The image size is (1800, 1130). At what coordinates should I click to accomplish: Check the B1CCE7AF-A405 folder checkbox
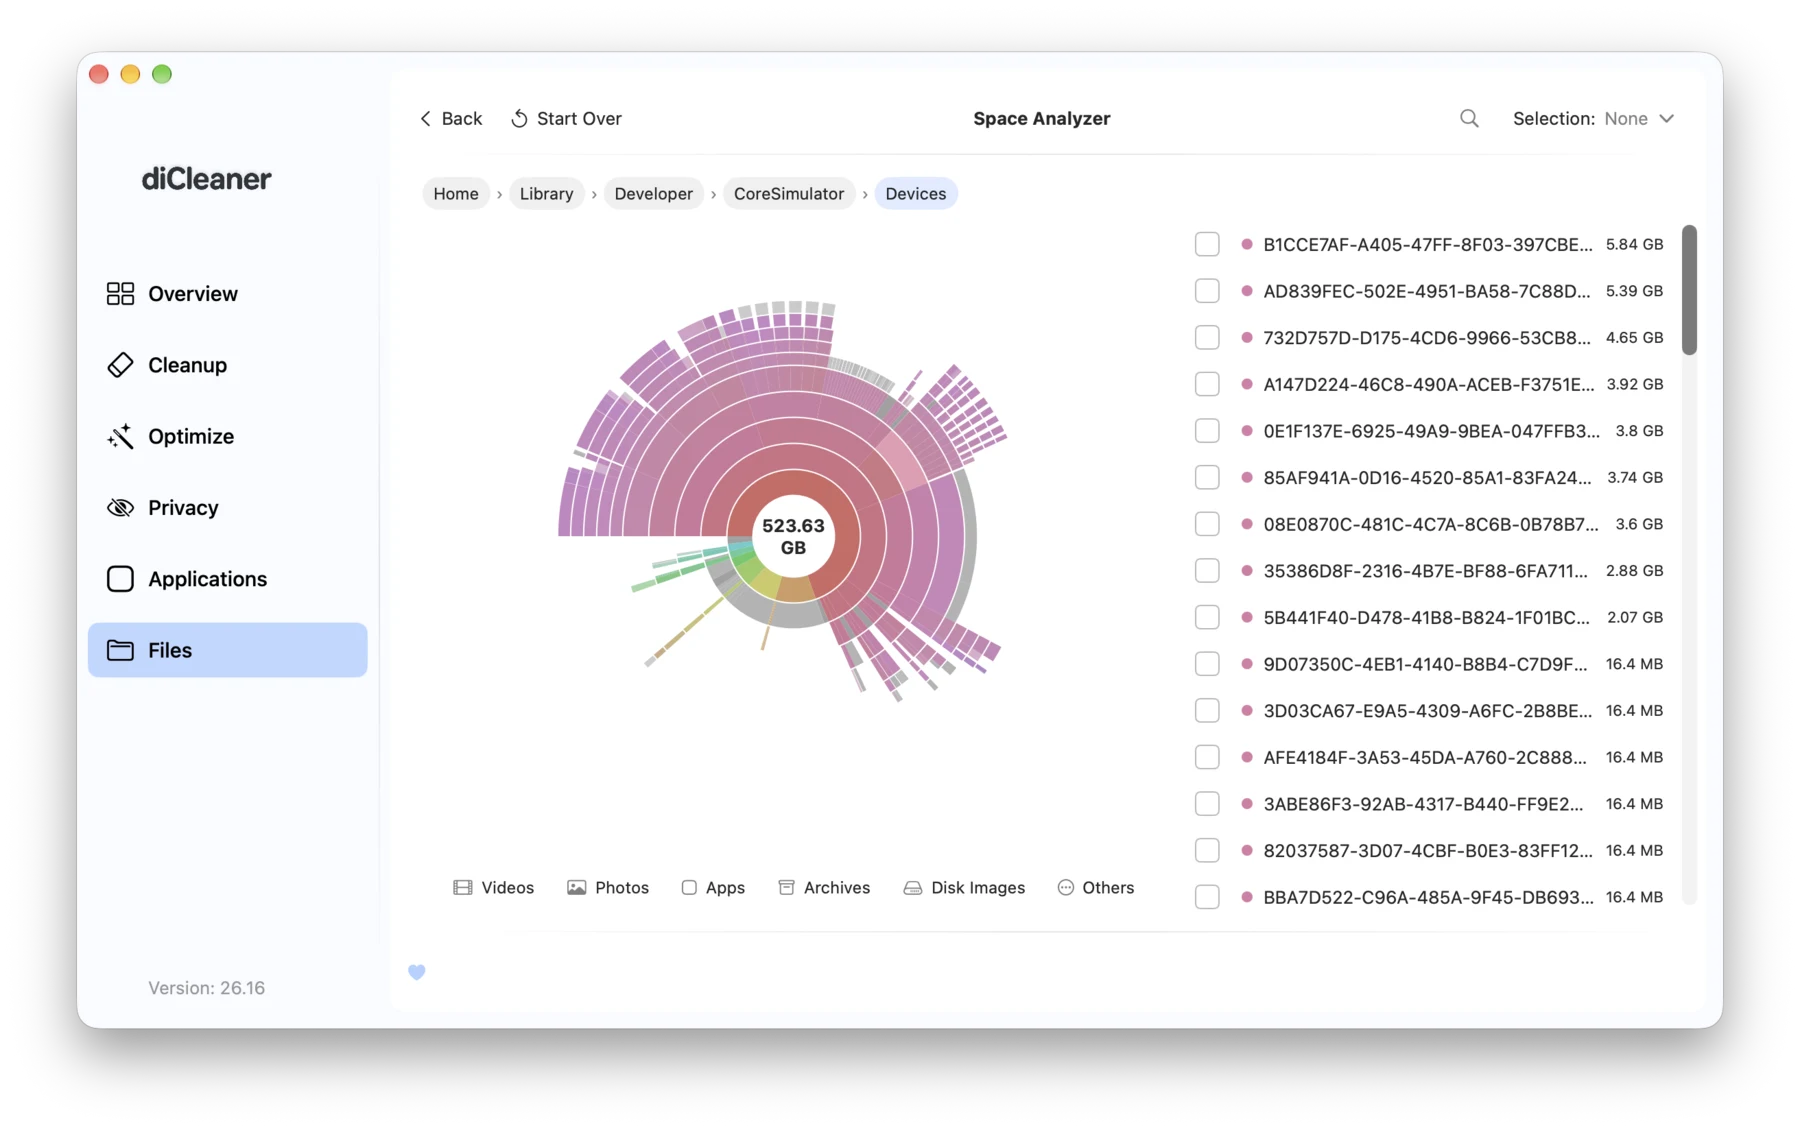coord(1207,244)
